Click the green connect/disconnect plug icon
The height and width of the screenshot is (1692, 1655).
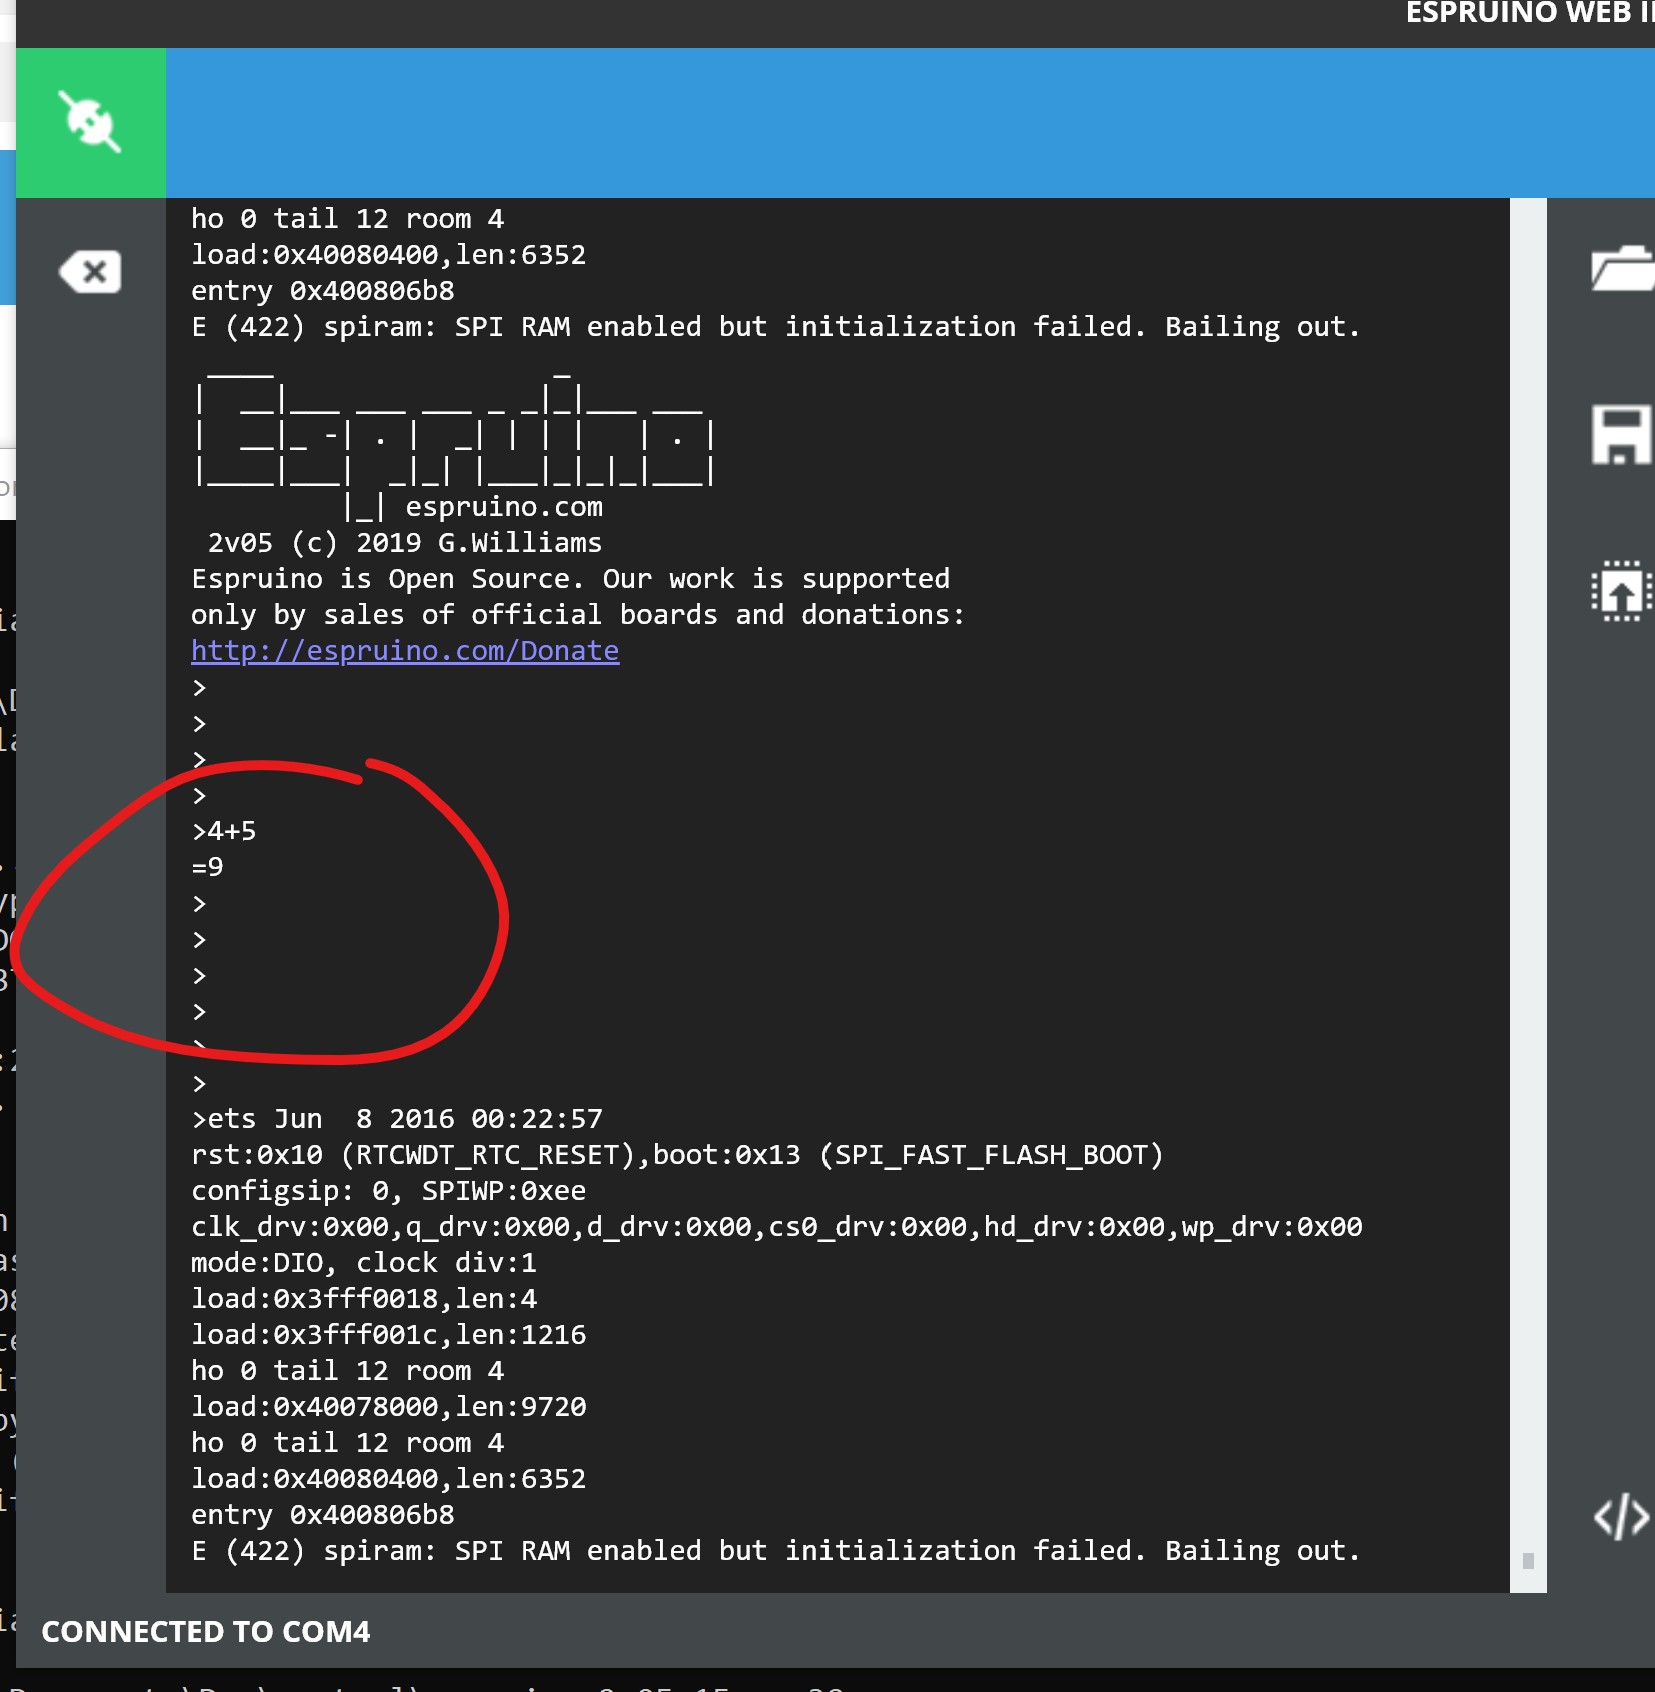90,122
